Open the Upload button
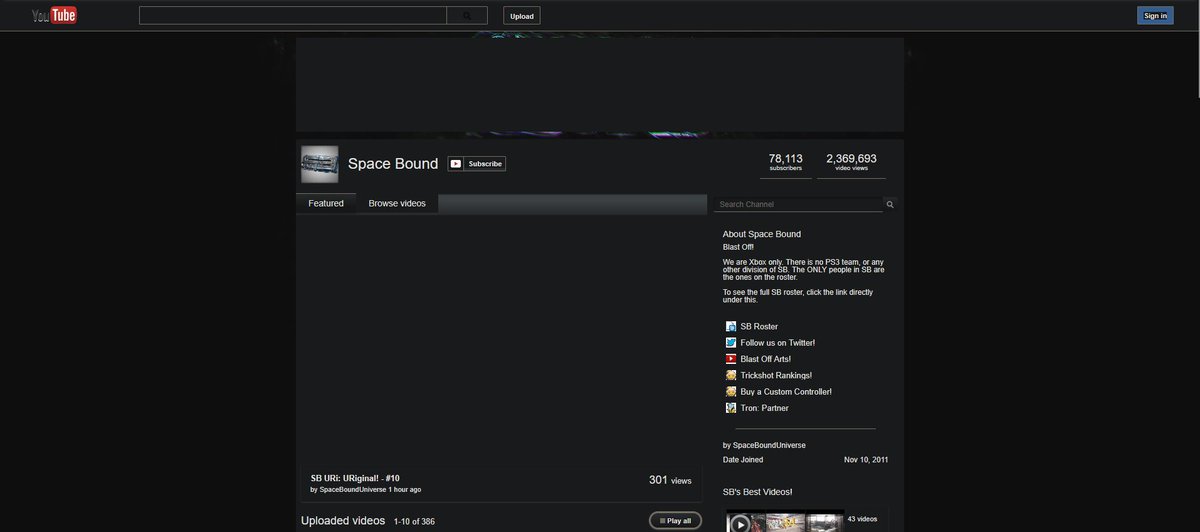Viewport: 1200px width, 532px height. [522, 16]
